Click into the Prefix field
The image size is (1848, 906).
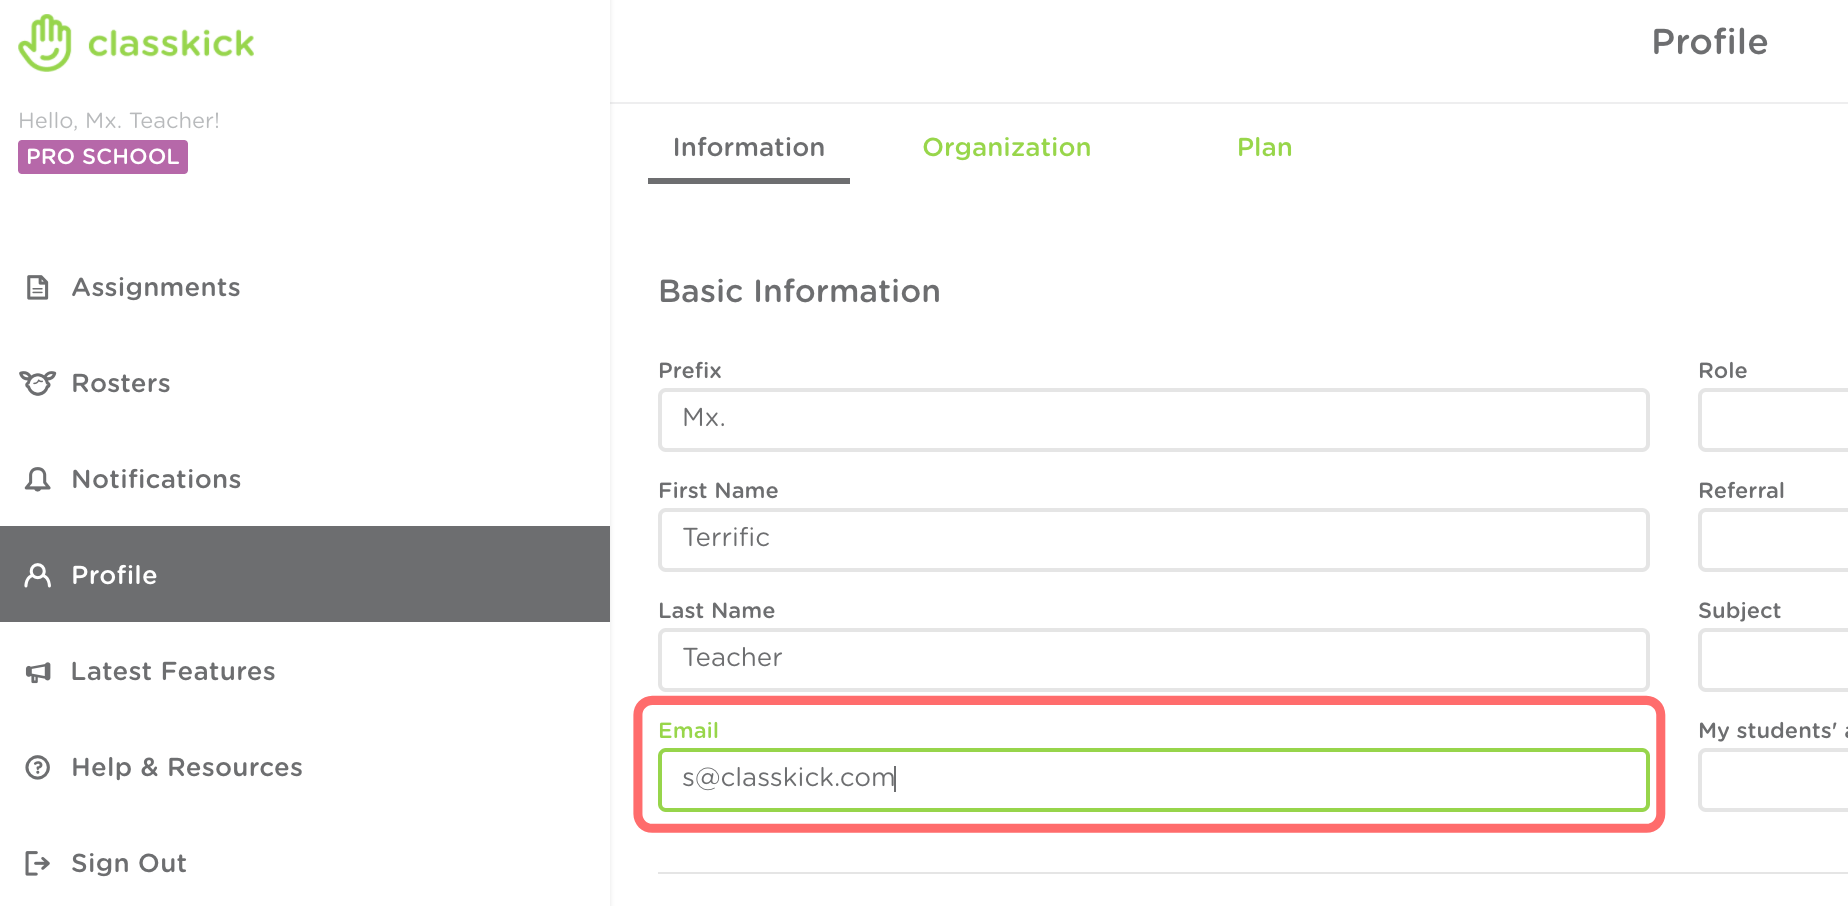pyautogui.click(x=1153, y=420)
